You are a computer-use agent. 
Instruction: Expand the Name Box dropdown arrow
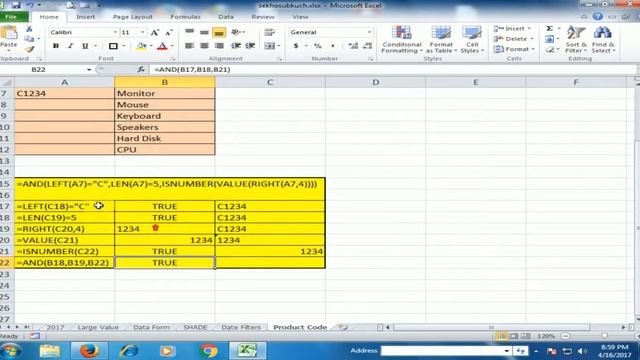[89, 70]
